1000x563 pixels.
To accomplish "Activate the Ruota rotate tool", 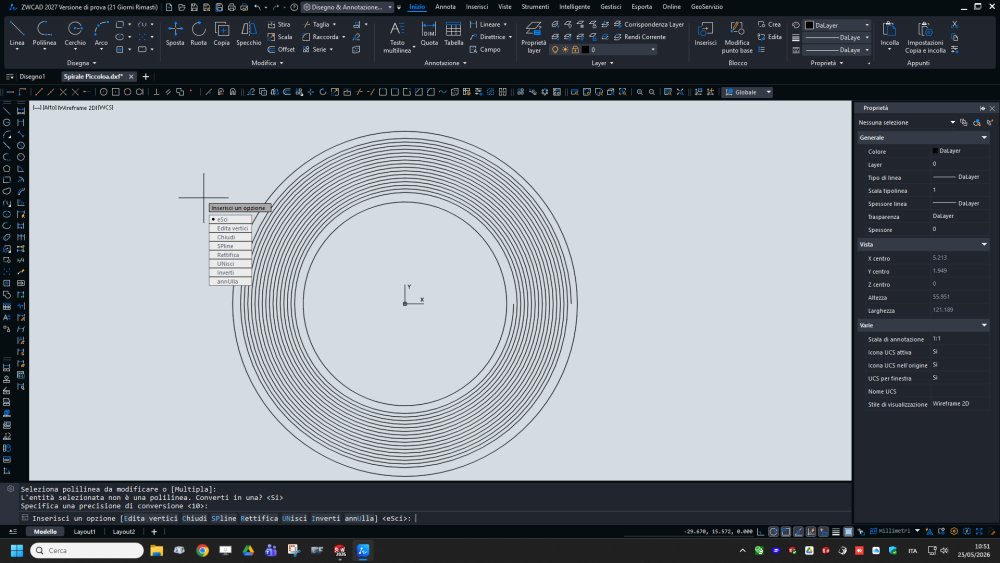I will pos(198,33).
